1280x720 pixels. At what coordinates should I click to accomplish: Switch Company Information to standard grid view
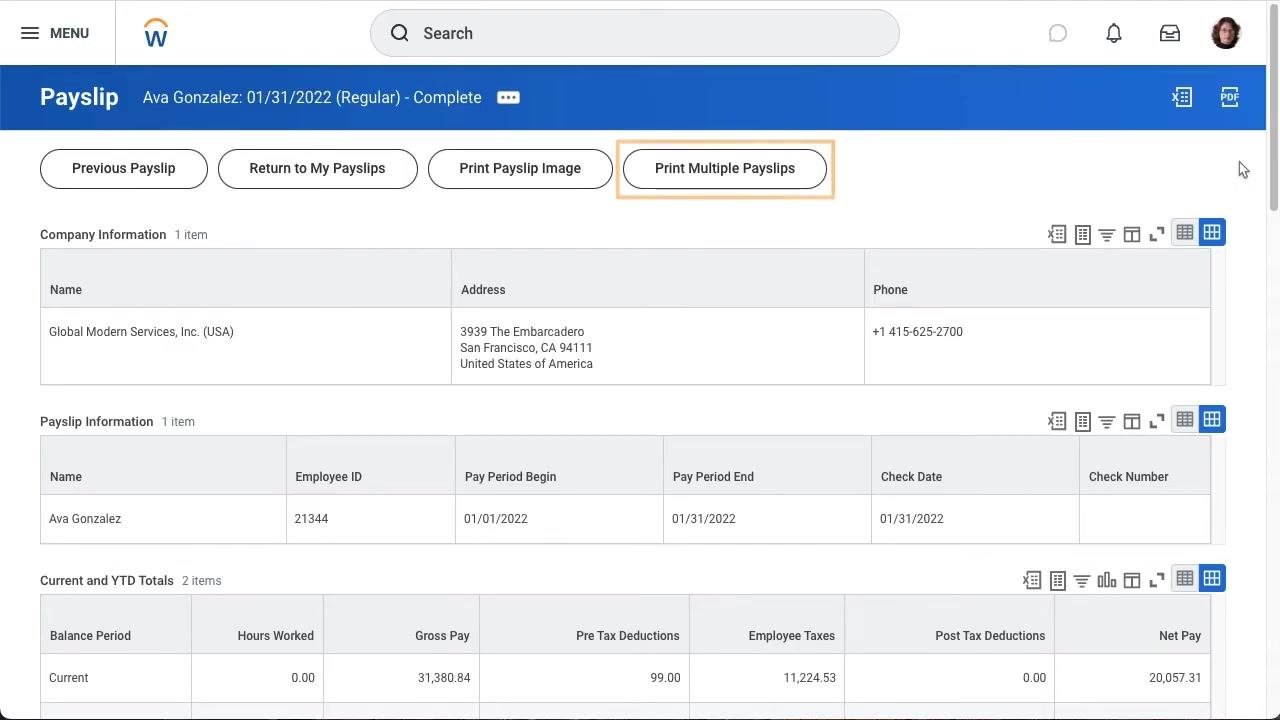click(1212, 232)
